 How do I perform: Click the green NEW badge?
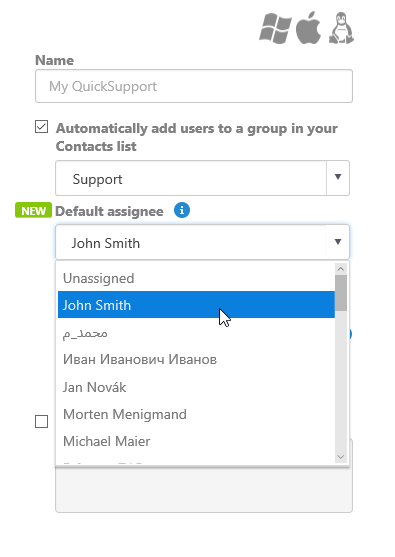coord(33,210)
